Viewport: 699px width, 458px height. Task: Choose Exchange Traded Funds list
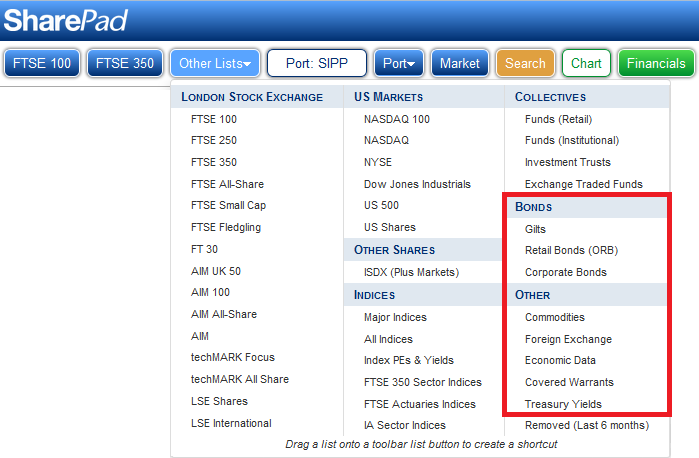[x=584, y=184]
